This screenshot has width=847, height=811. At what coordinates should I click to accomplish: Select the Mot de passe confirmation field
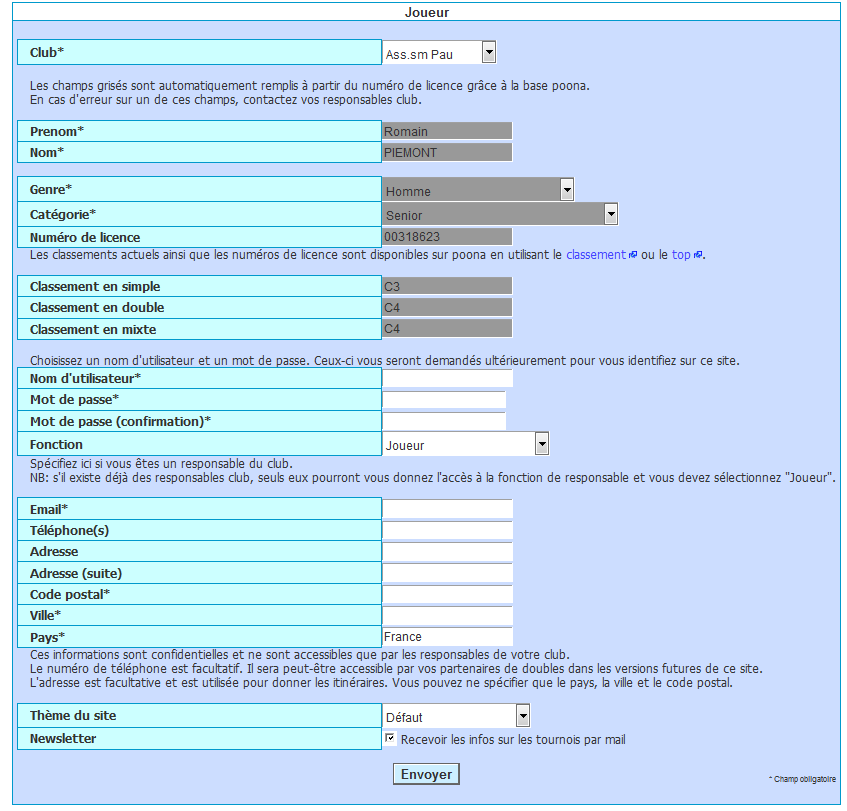444,421
